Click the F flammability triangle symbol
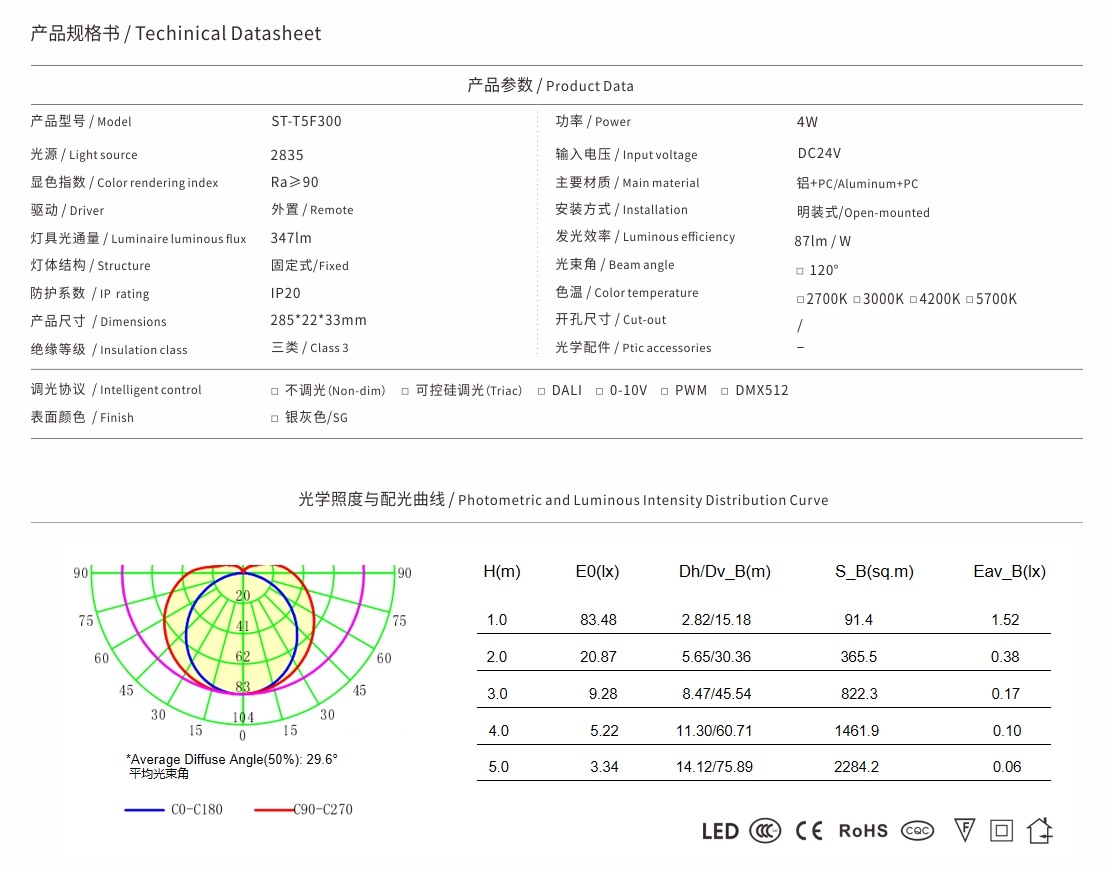This screenshot has height=872, width=1114. pyautogui.click(x=963, y=830)
